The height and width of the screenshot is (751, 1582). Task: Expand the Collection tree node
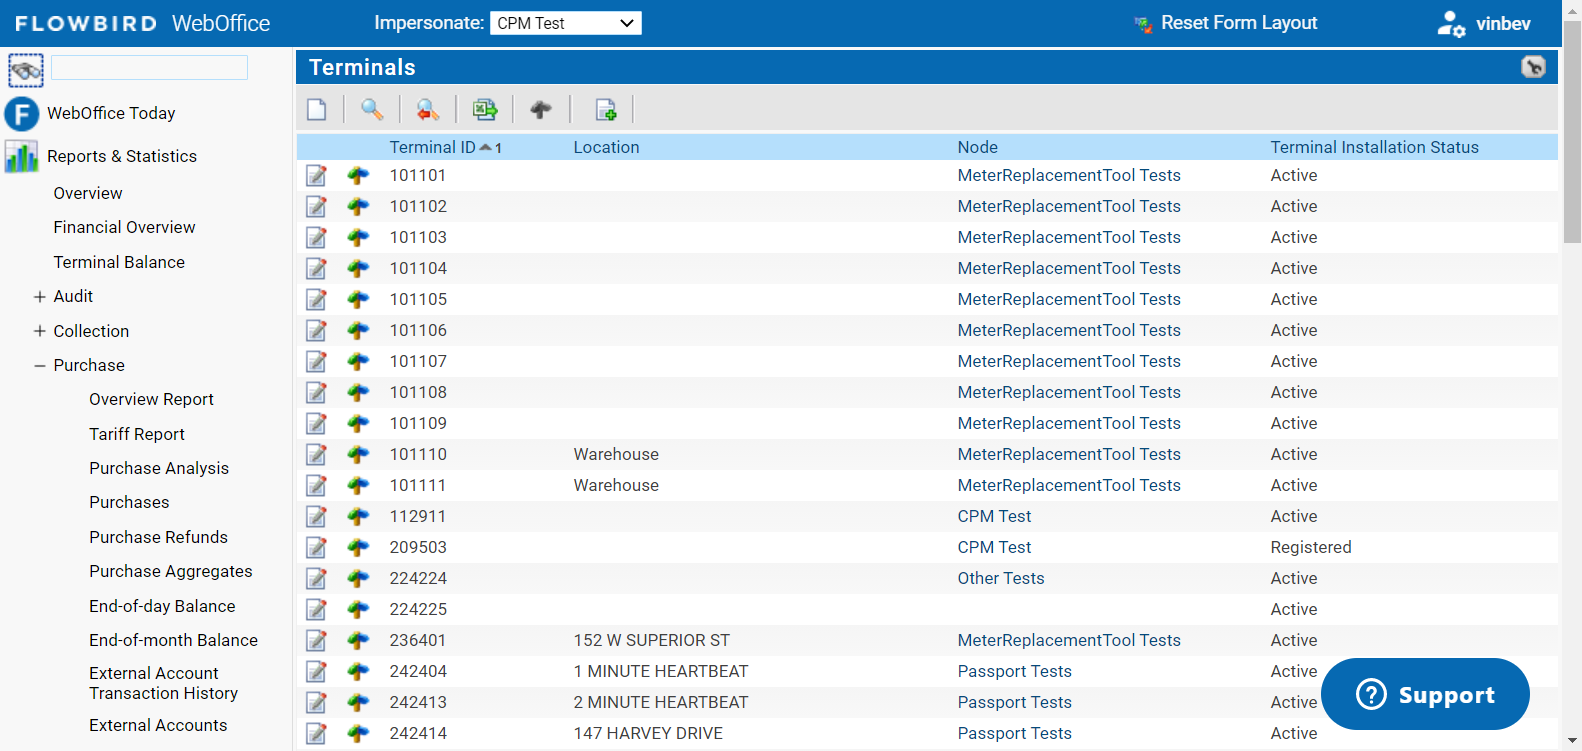(40, 331)
